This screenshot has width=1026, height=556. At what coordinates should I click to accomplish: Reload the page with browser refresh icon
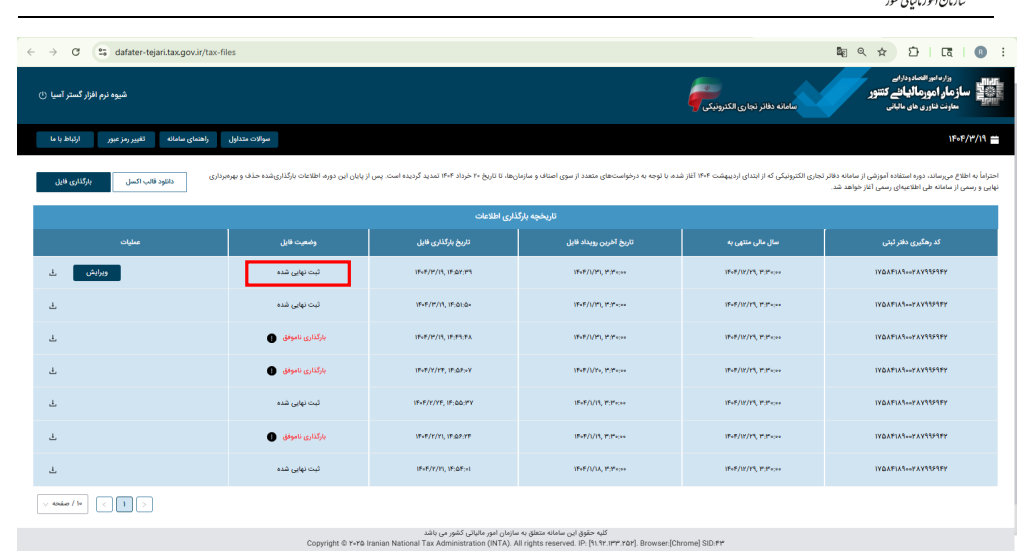[76, 52]
